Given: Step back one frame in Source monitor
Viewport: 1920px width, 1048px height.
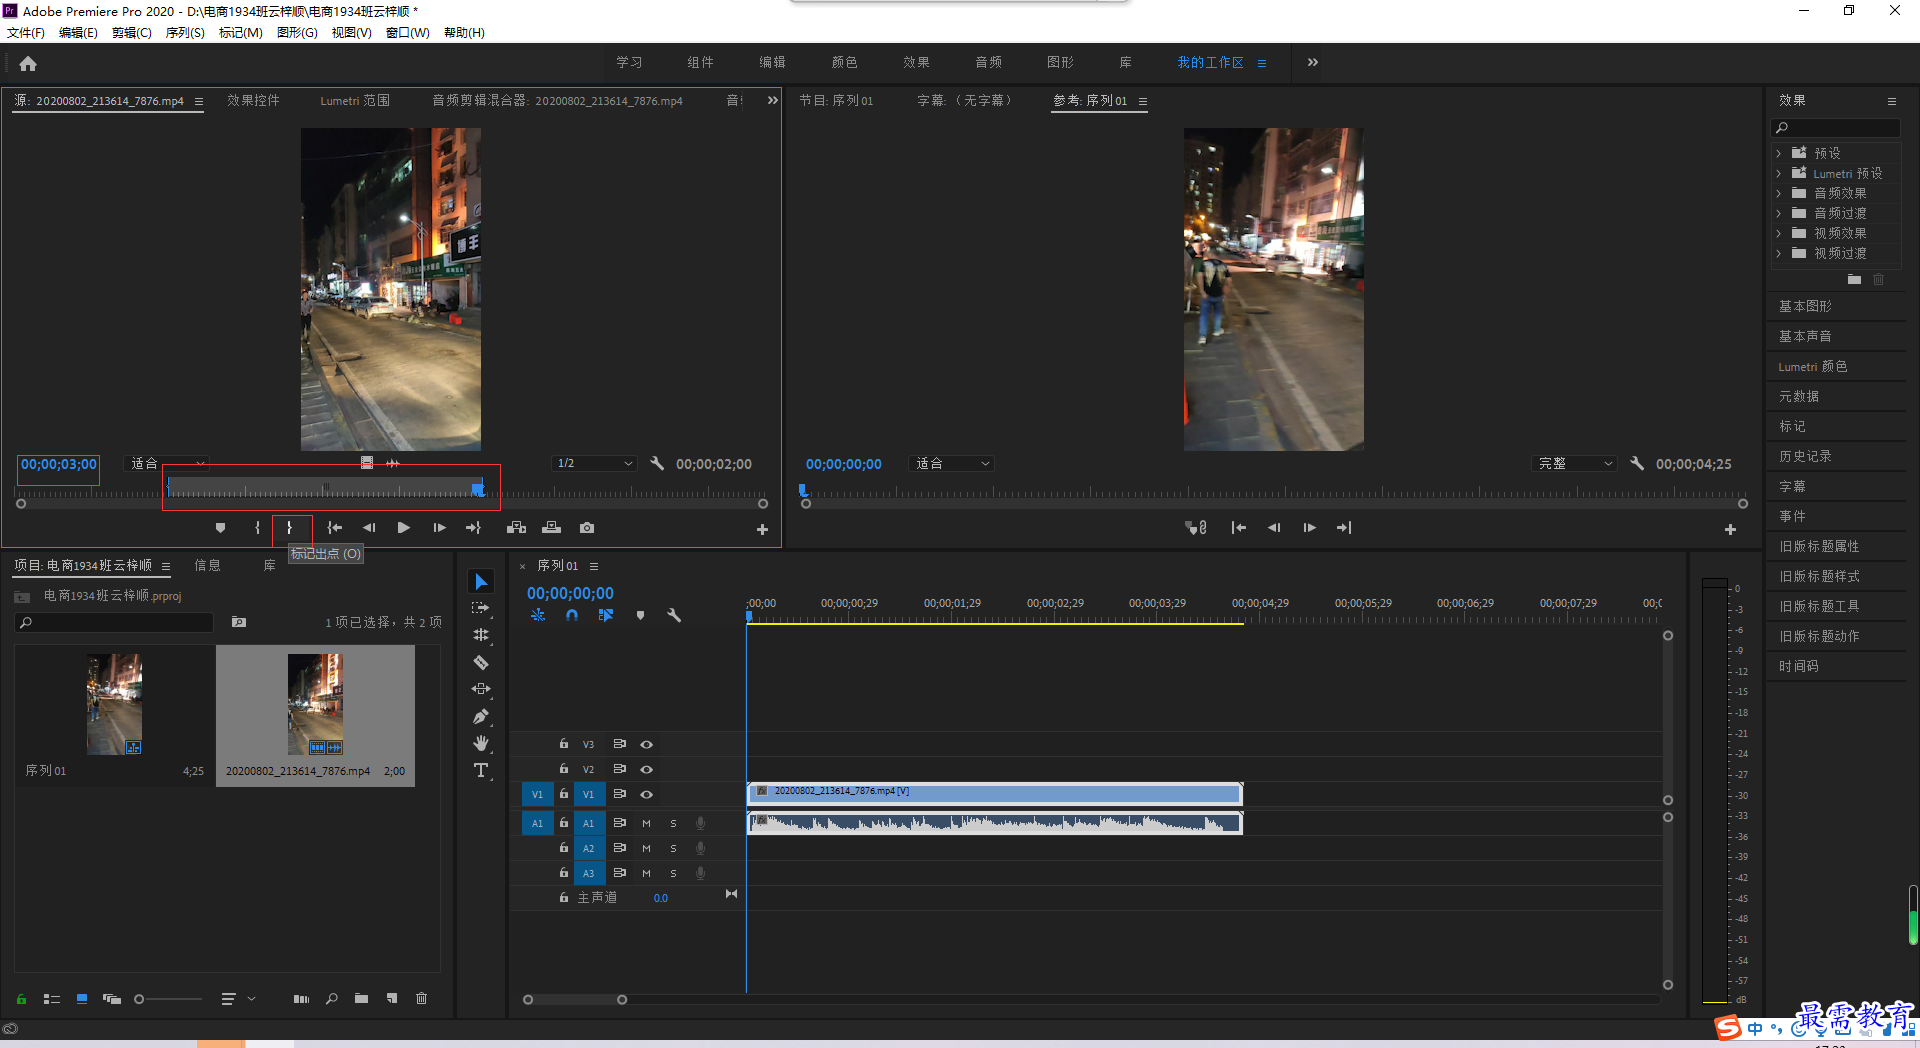Looking at the screenshot, I should [369, 528].
